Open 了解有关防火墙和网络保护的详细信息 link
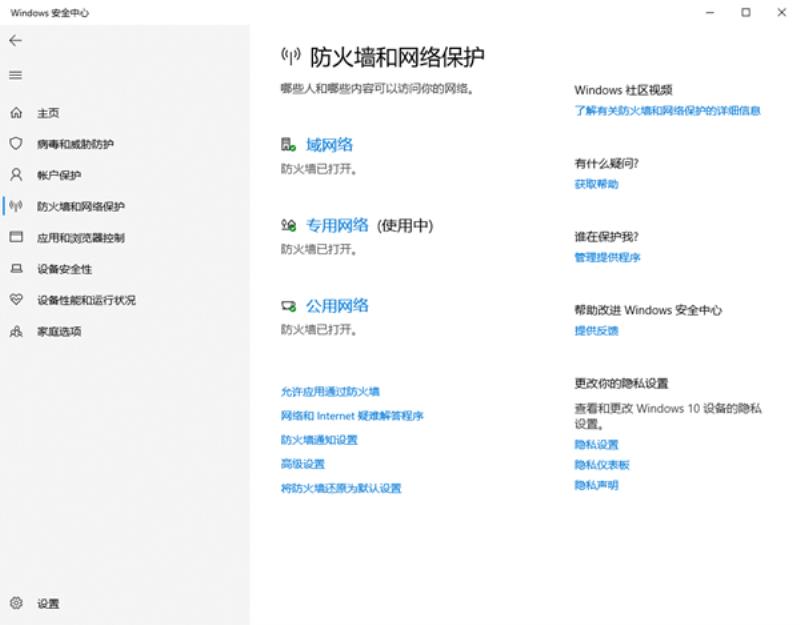800x625 pixels. tap(667, 111)
